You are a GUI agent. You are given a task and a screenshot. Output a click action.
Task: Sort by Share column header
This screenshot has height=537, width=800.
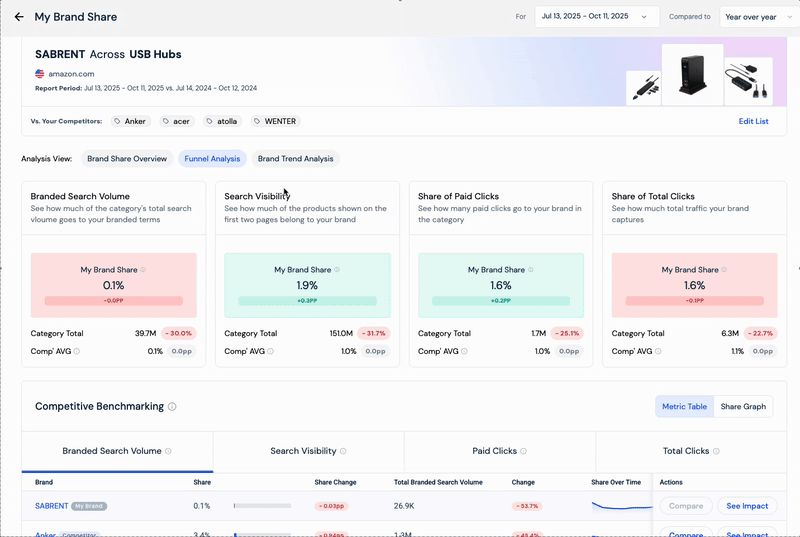pyautogui.click(x=202, y=482)
